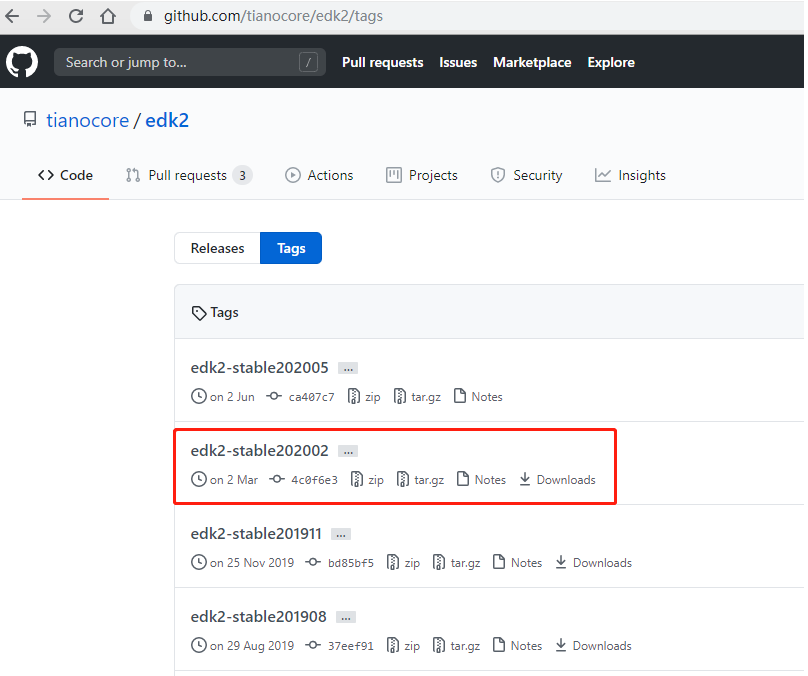
Task: Open commit ca407c7
Action: 300,397
